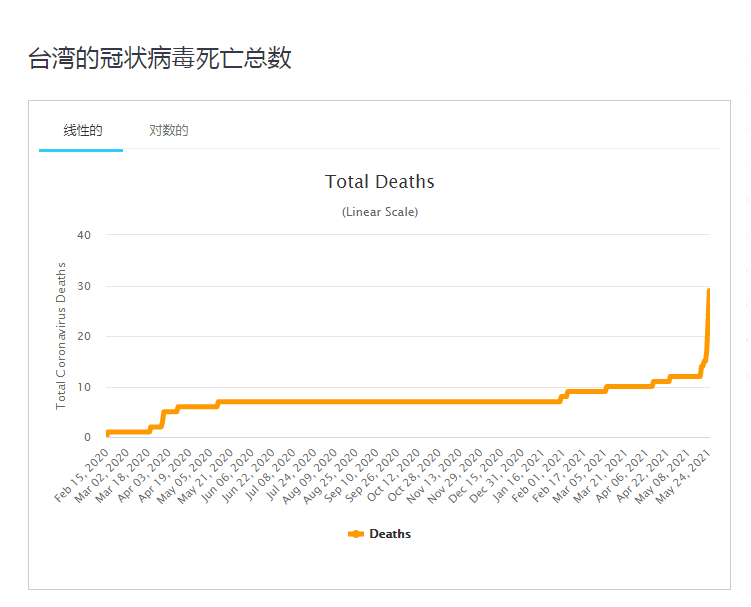Image resolution: width=751 pixels, height=607 pixels.
Task: Click the line's peak point near 29 deaths
Action: (708, 290)
